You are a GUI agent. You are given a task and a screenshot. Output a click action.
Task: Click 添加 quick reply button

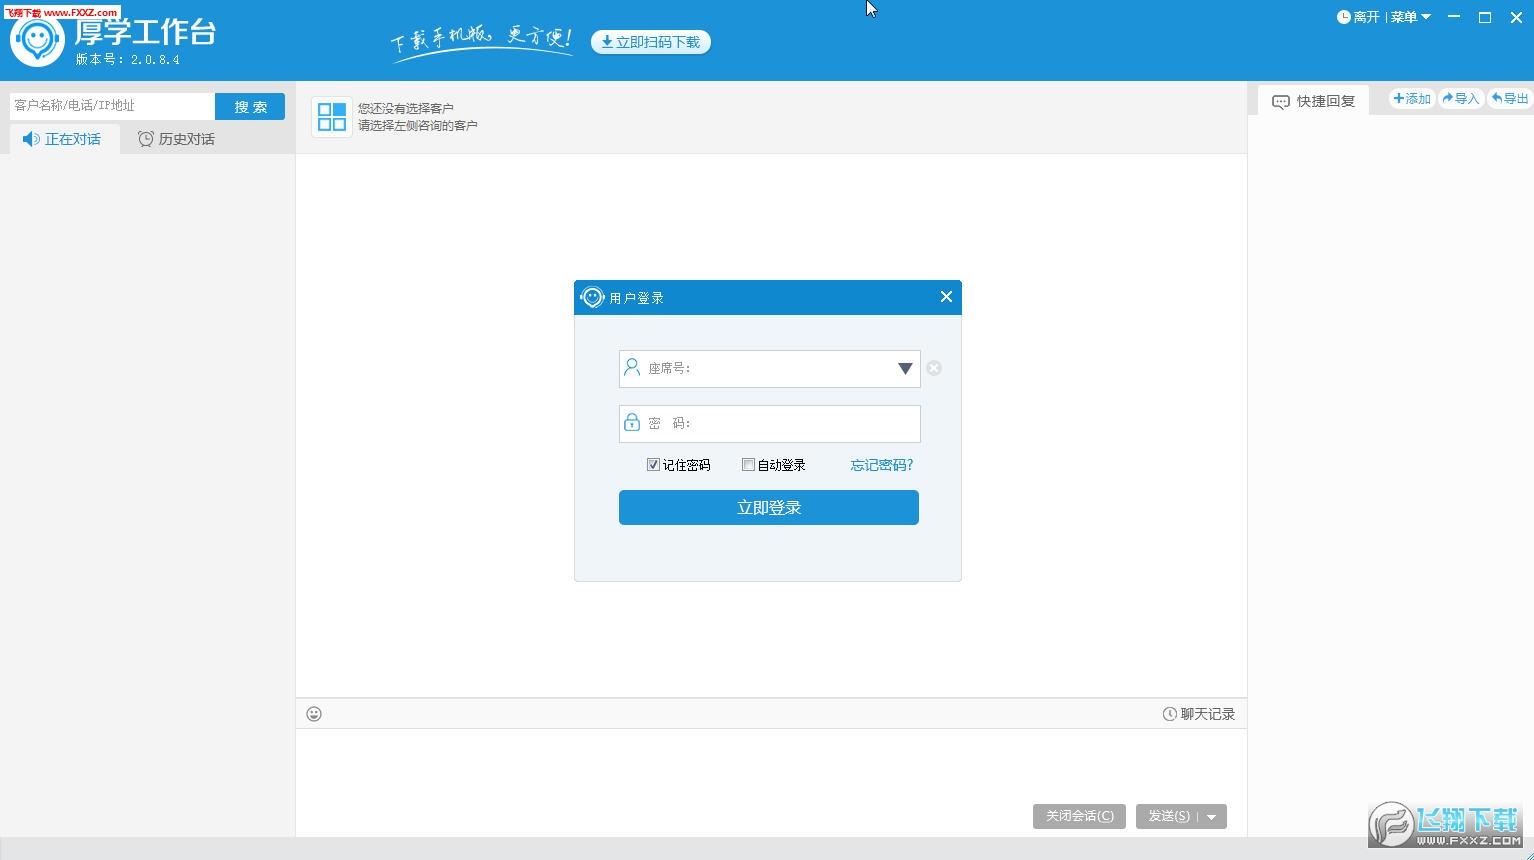[x=1412, y=99]
